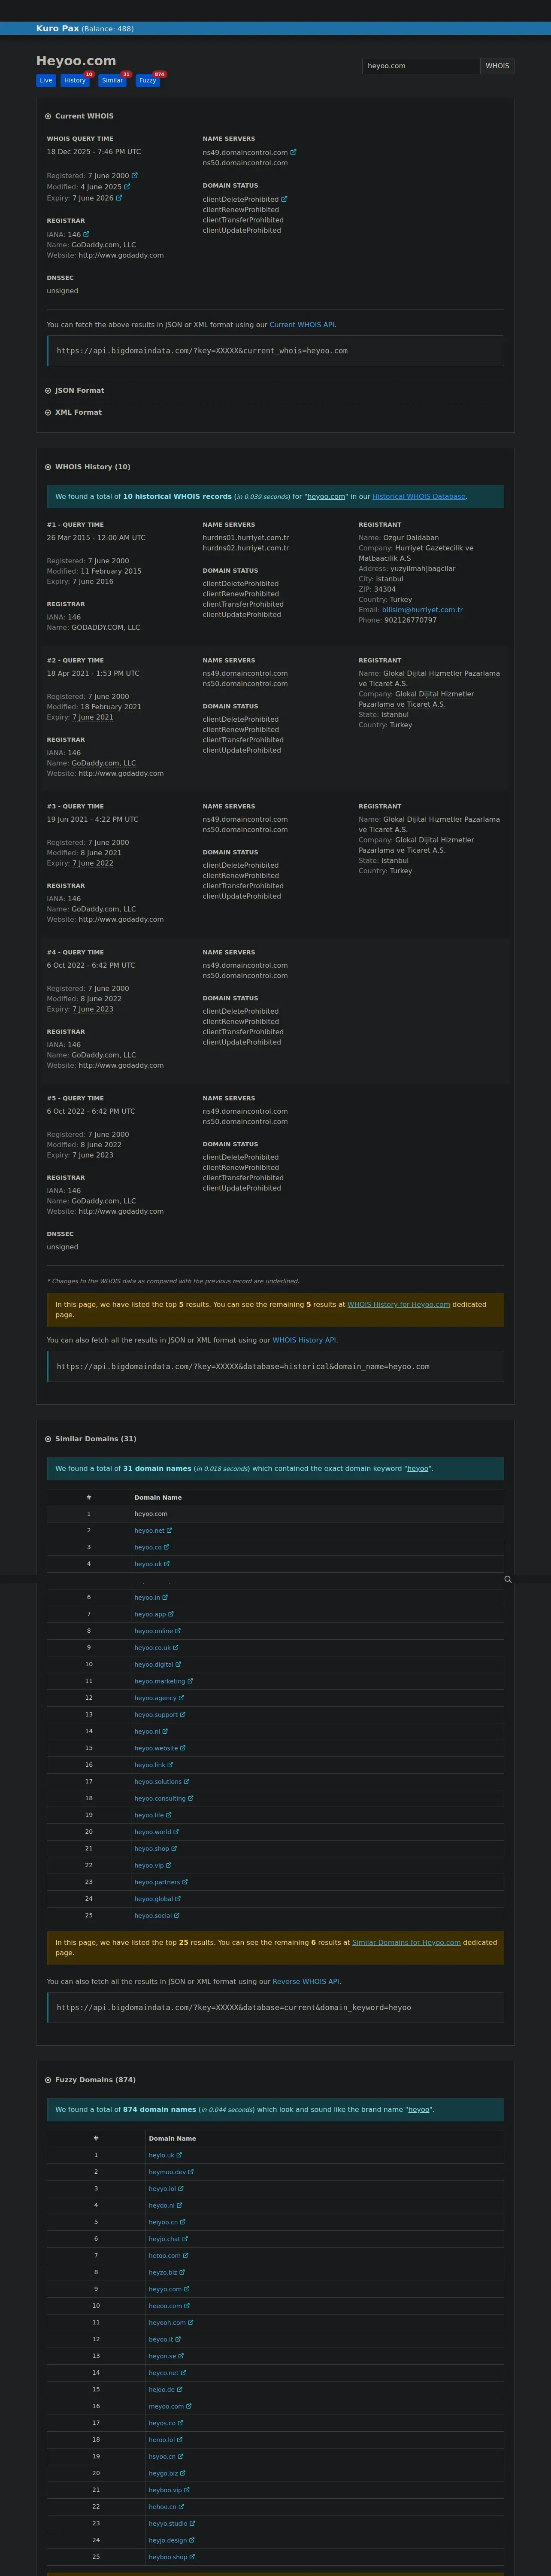Open heyoo.vip domain link
This screenshot has height=2576, width=551.
tap(149, 1865)
